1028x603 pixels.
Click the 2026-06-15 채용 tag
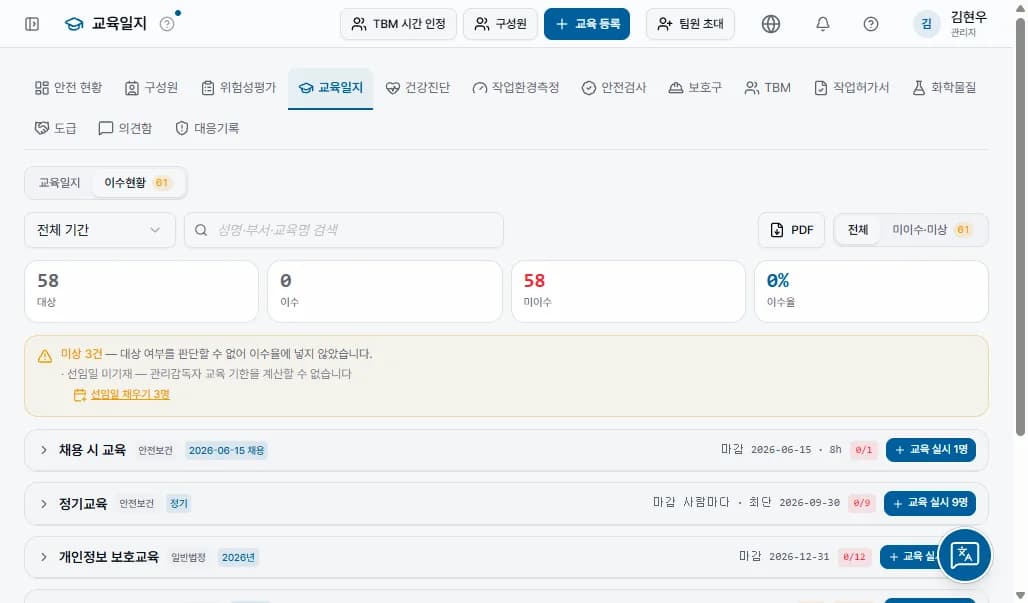[x=226, y=450]
